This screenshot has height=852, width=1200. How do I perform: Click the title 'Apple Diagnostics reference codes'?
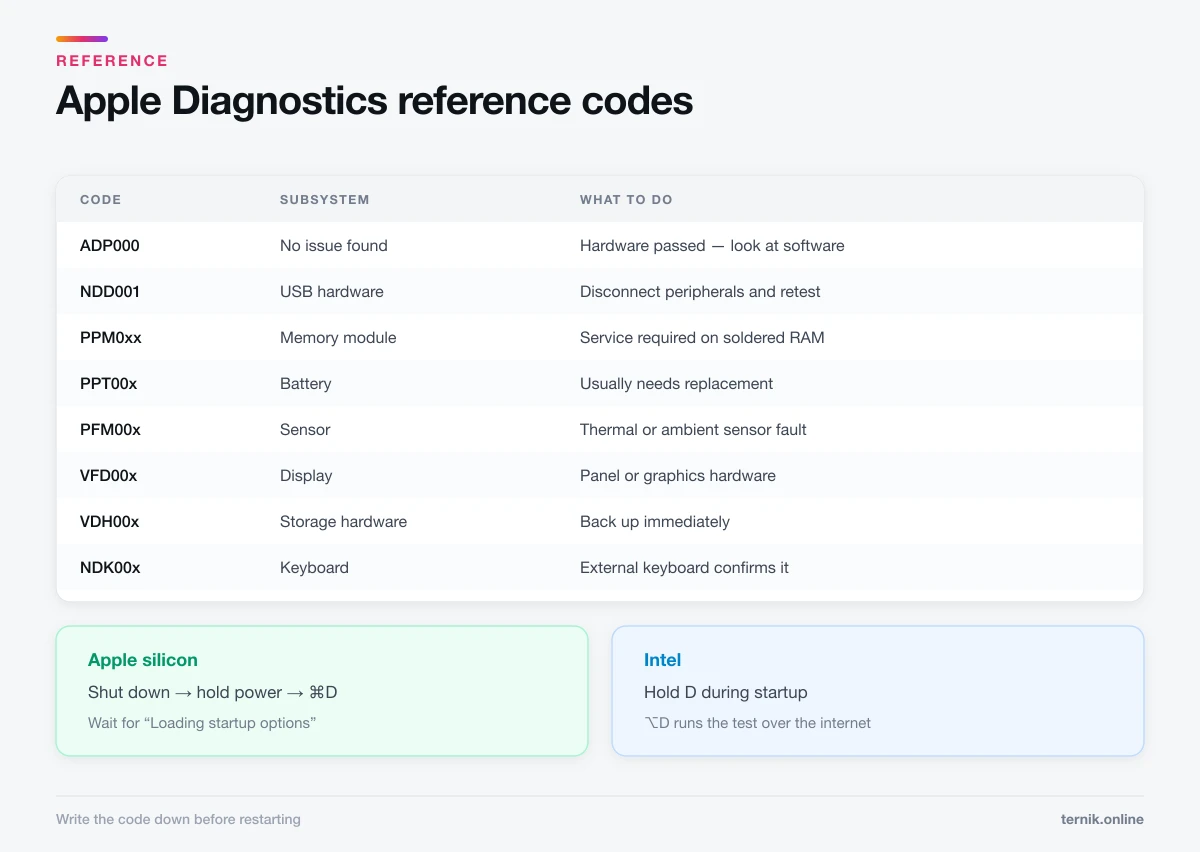[374, 101]
